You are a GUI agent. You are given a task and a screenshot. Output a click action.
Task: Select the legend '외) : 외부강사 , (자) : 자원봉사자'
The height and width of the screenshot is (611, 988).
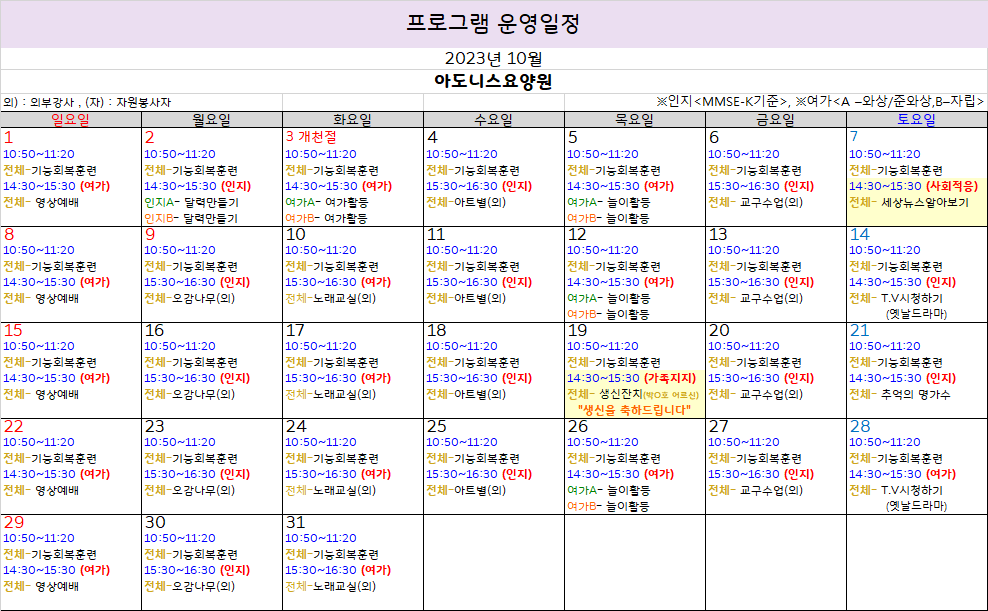pos(87,102)
